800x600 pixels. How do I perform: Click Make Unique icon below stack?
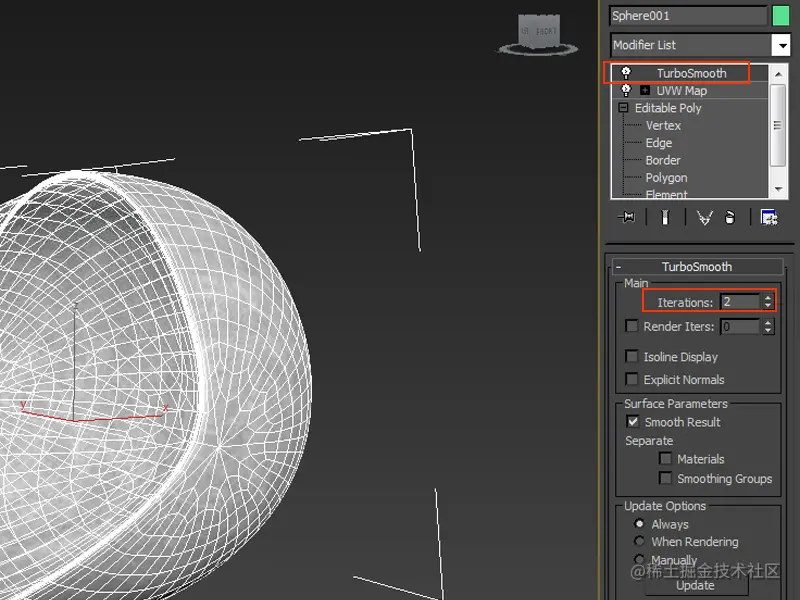tap(705, 218)
